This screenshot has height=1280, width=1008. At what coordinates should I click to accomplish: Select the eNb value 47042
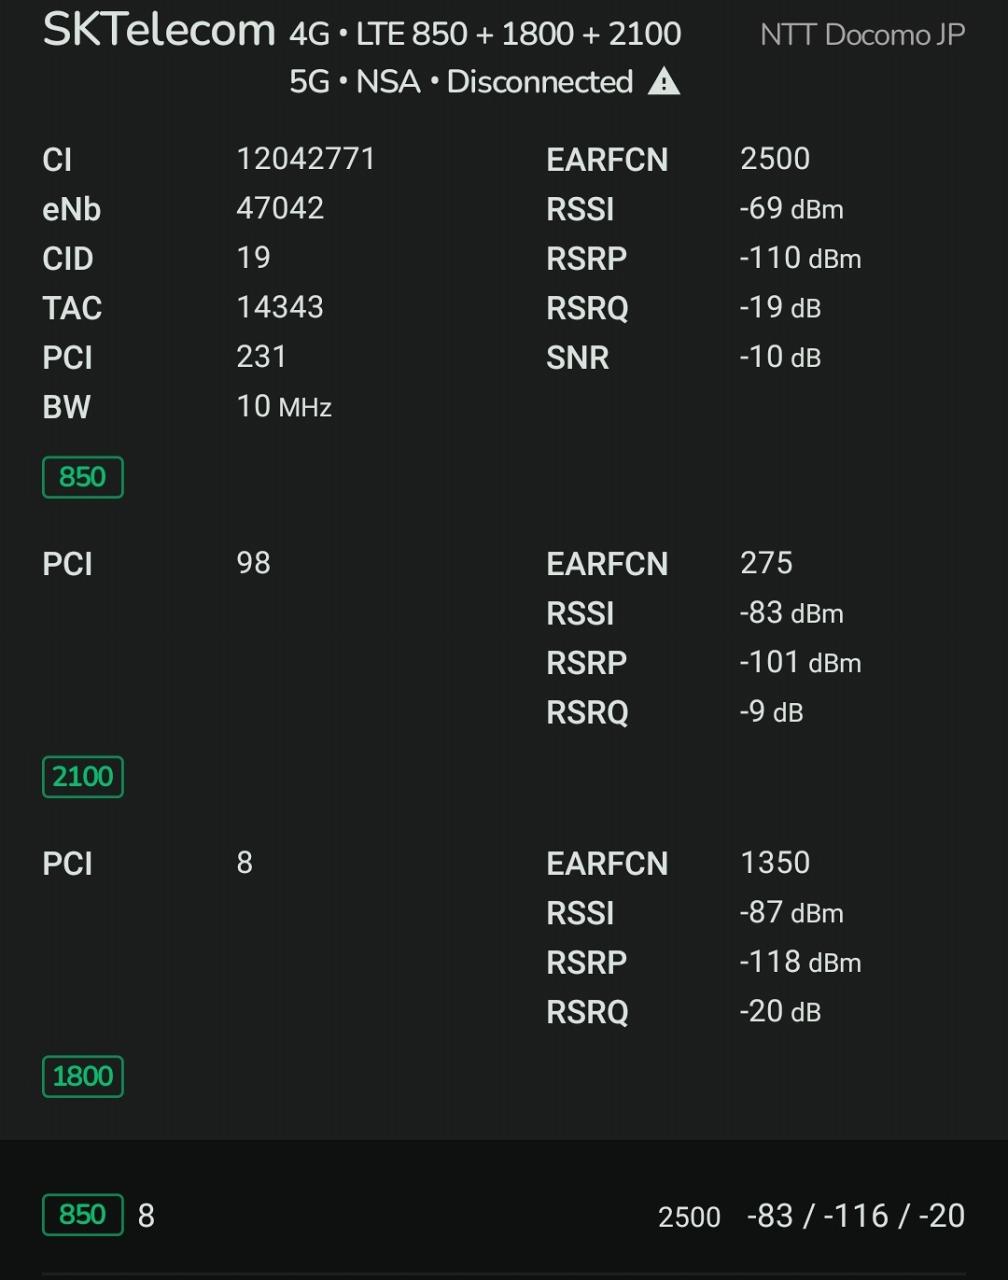(280, 208)
